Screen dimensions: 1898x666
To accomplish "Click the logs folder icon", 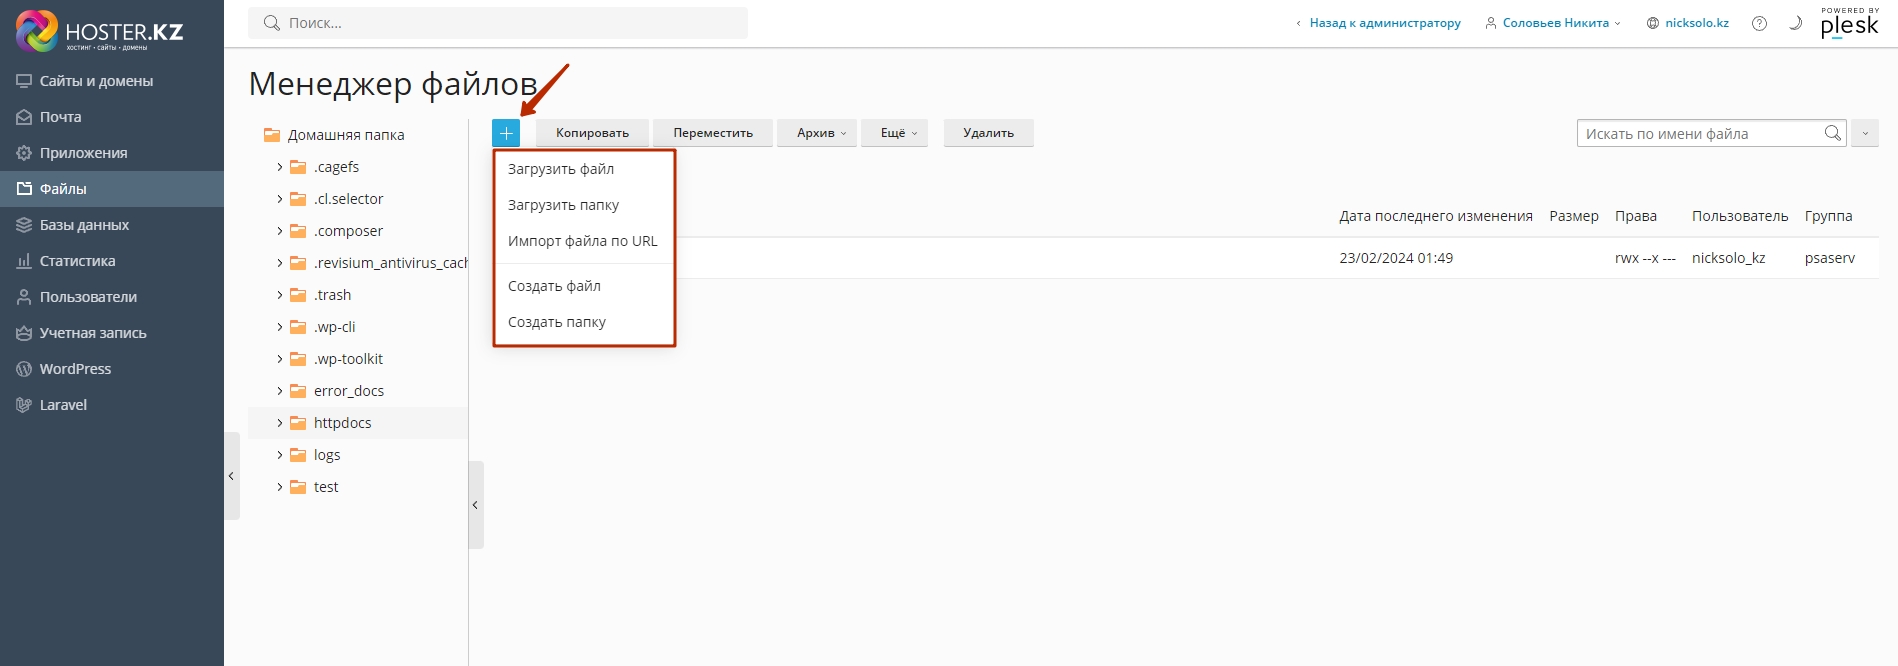I will (x=298, y=455).
